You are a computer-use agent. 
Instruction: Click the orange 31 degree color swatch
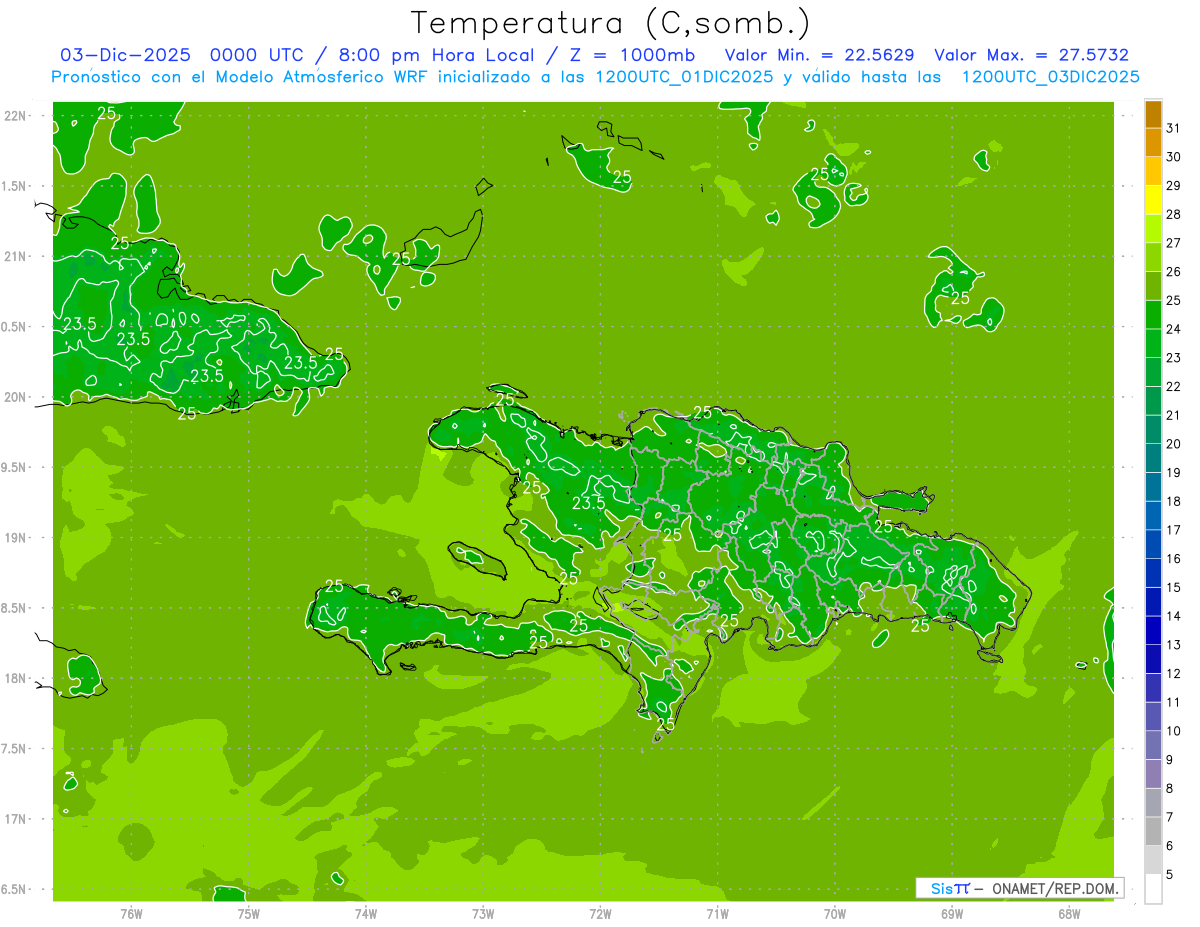(x=1153, y=115)
